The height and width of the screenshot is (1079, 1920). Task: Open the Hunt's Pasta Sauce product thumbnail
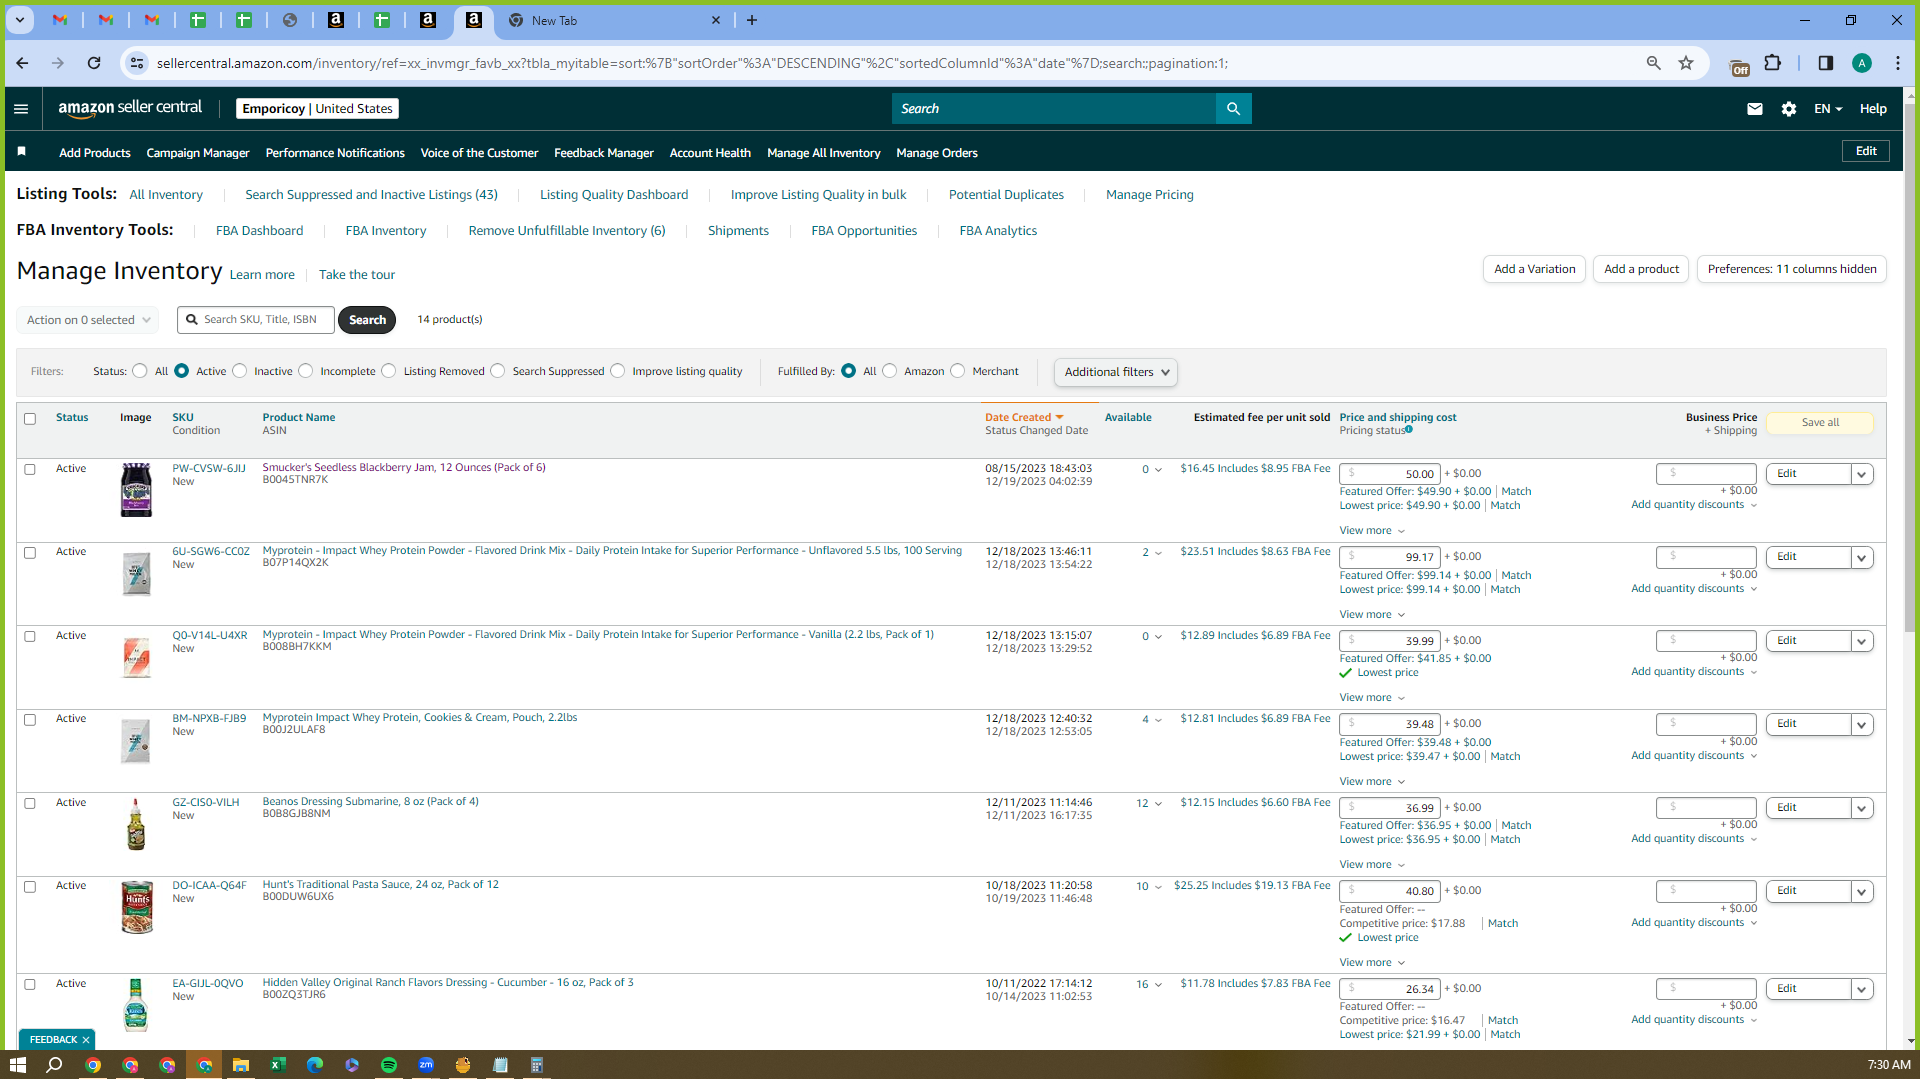point(137,907)
